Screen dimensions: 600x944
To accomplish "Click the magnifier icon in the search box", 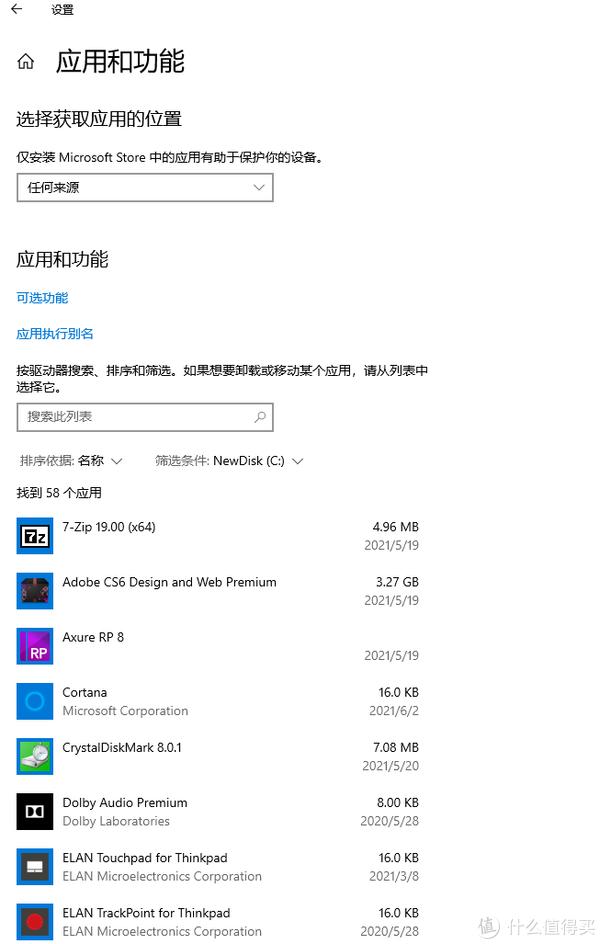I will coord(260,417).
